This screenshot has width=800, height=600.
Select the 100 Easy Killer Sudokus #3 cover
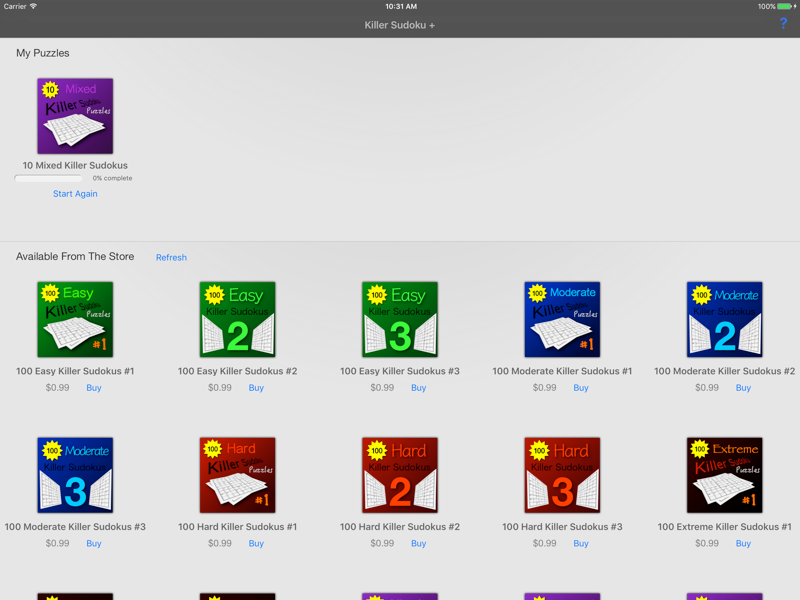click(400, 319)
